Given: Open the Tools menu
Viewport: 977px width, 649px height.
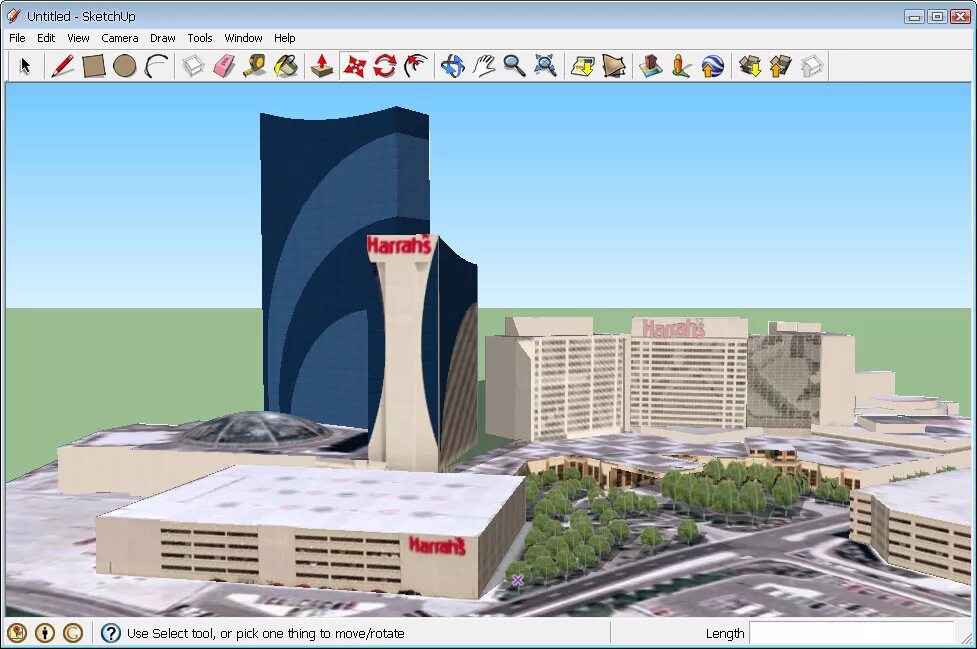Looking at the screenshot, I should click(x=200, y=38).
